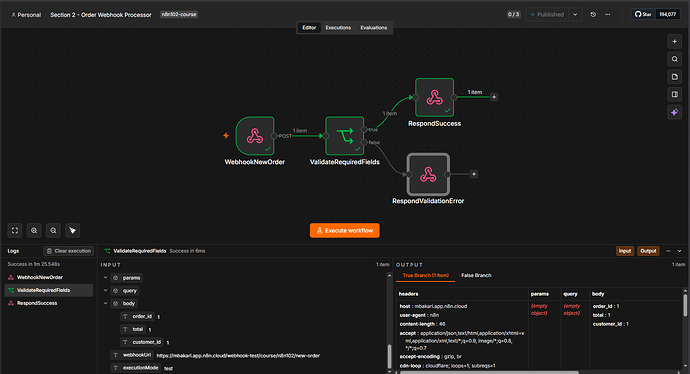Image resolution: width=690 pixels, height=374 pixels.
Task: Zoom in on the canvas
Action: click(34, 231)
